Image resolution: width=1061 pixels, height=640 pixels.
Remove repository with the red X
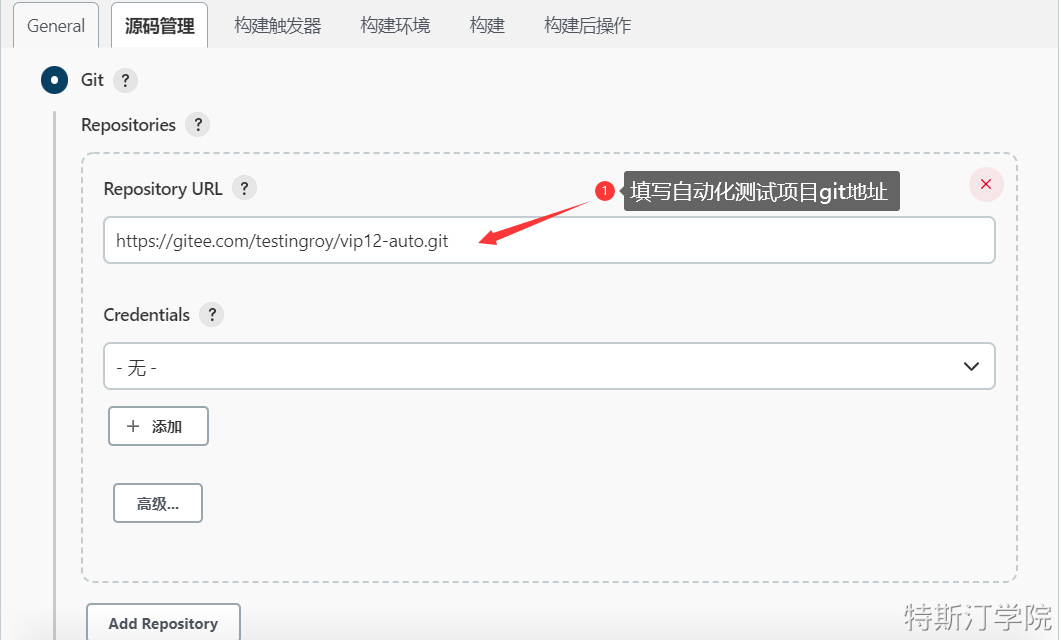coord(986,184)
